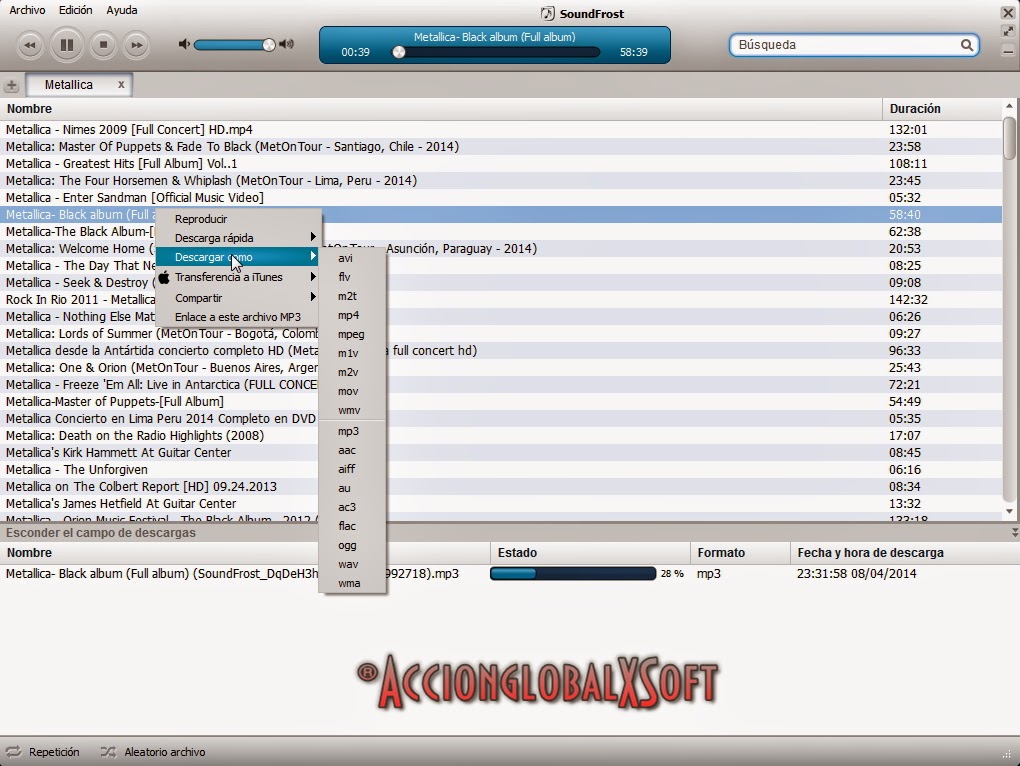Click the Apple icon beside iTunes transfer

tap(164, 277)
